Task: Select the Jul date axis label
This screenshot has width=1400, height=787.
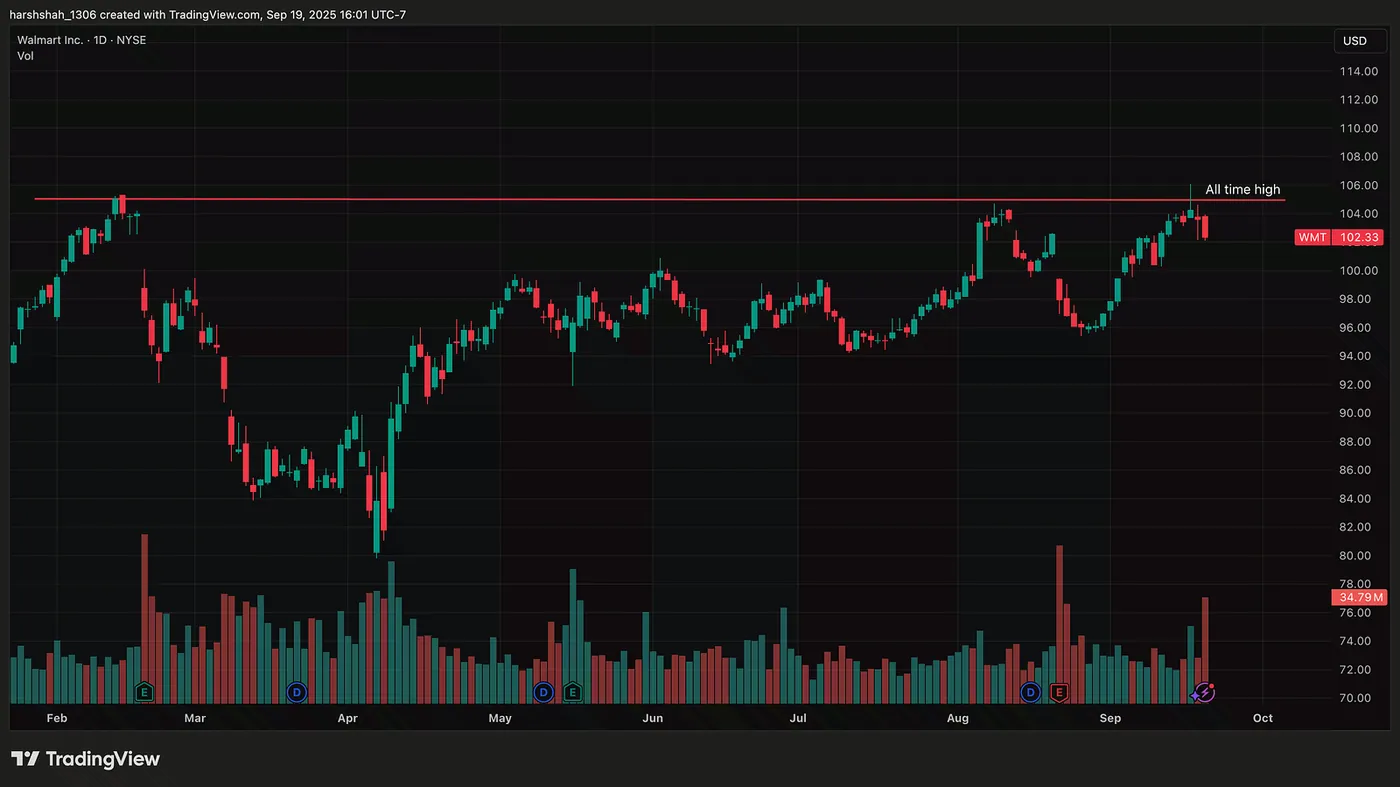Action: point(799,718)
